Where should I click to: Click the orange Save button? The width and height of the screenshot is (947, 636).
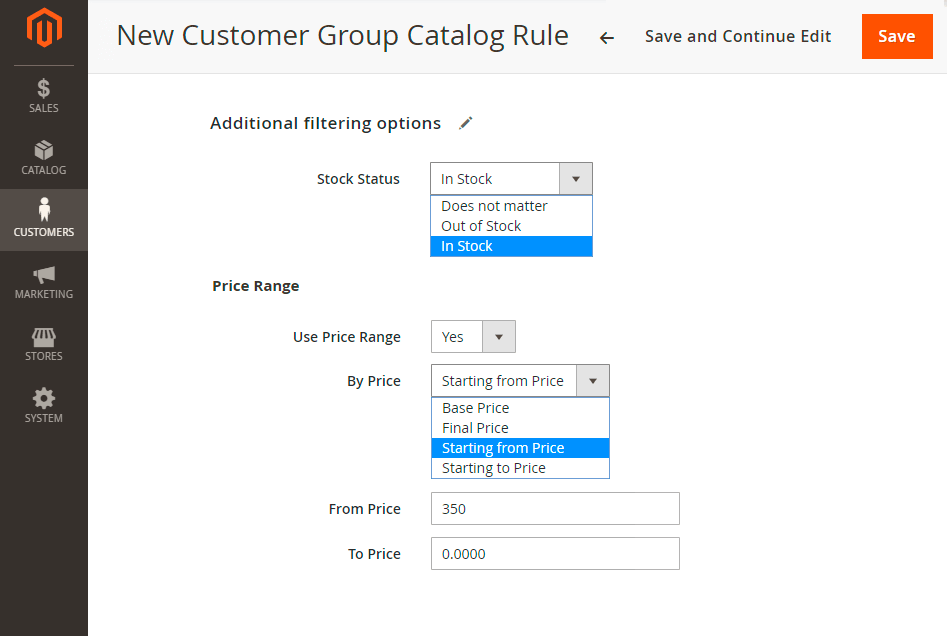coord(897,36)
